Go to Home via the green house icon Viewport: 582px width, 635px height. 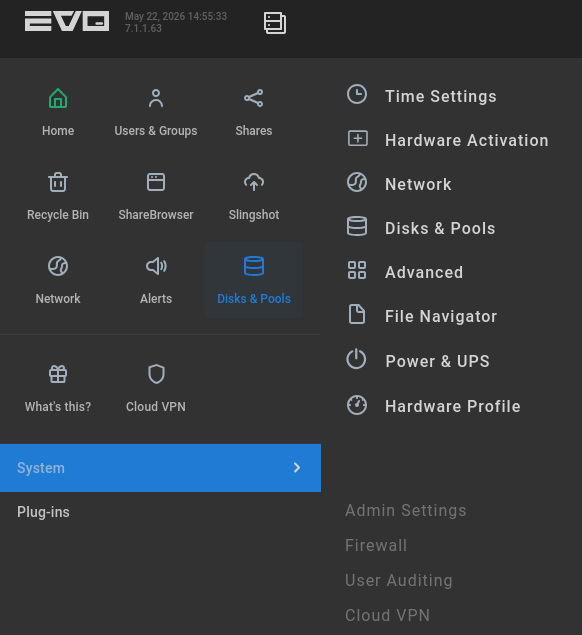58,98
